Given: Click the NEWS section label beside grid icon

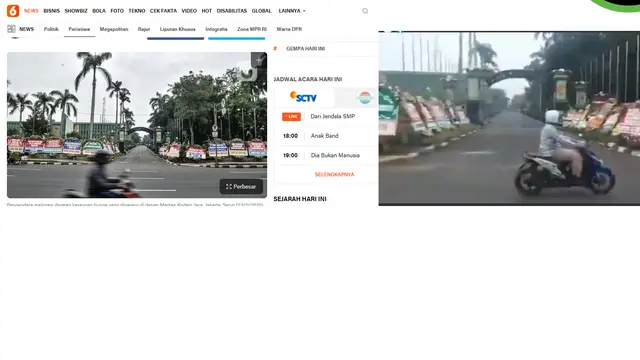Looking at the screenshot, I should (x=27, y=29).
